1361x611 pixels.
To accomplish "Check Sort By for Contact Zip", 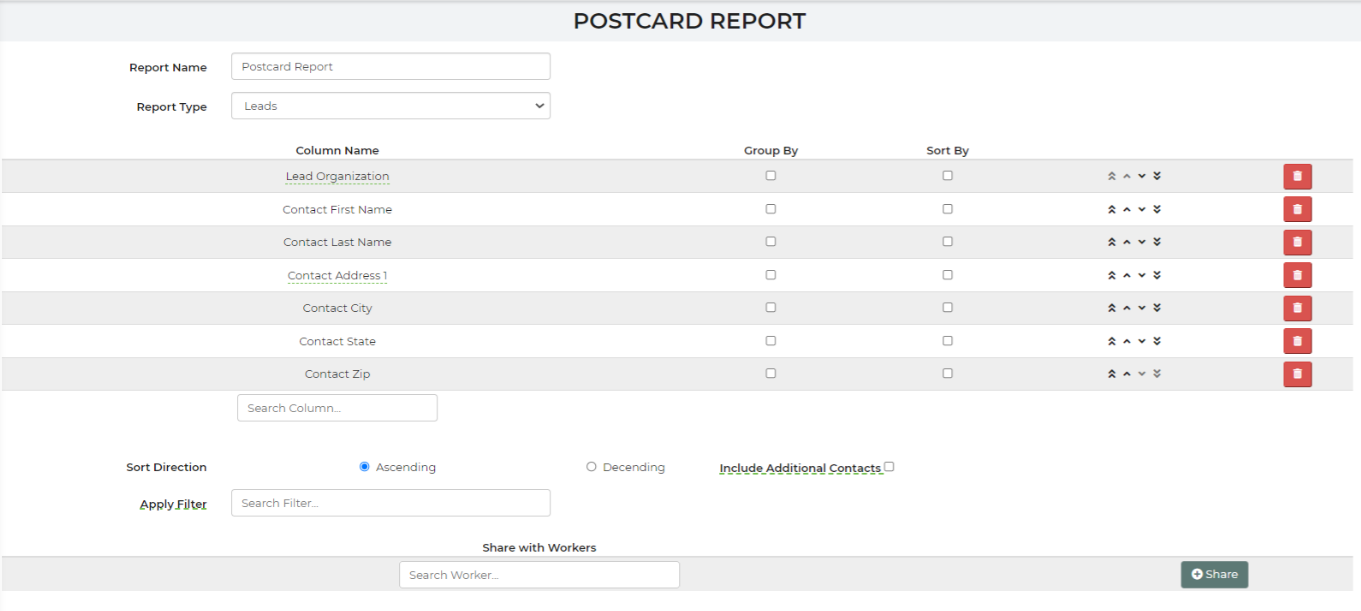I will pos(947,373).
